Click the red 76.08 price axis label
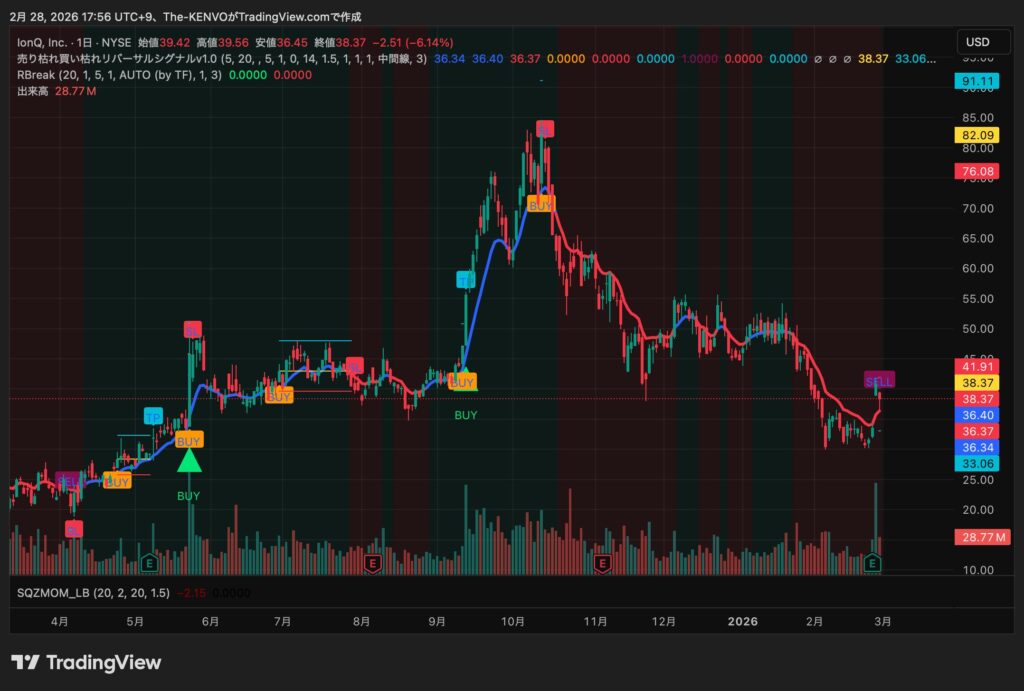 [976, 171]
